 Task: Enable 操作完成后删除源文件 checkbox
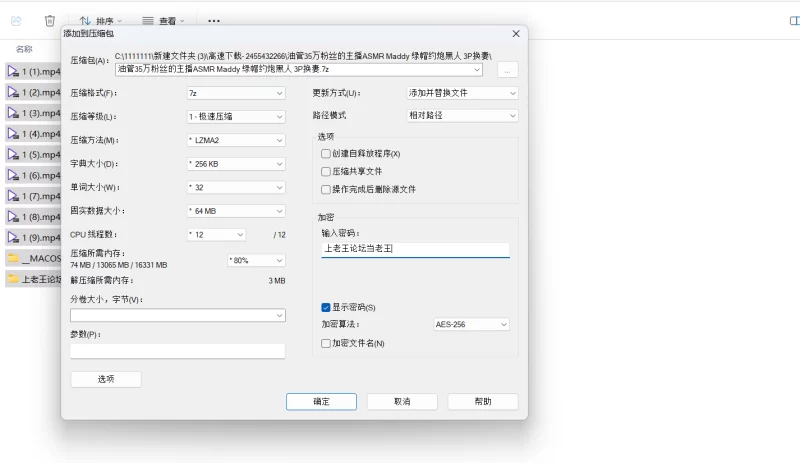pyautogui.click(x=326, y=189)
